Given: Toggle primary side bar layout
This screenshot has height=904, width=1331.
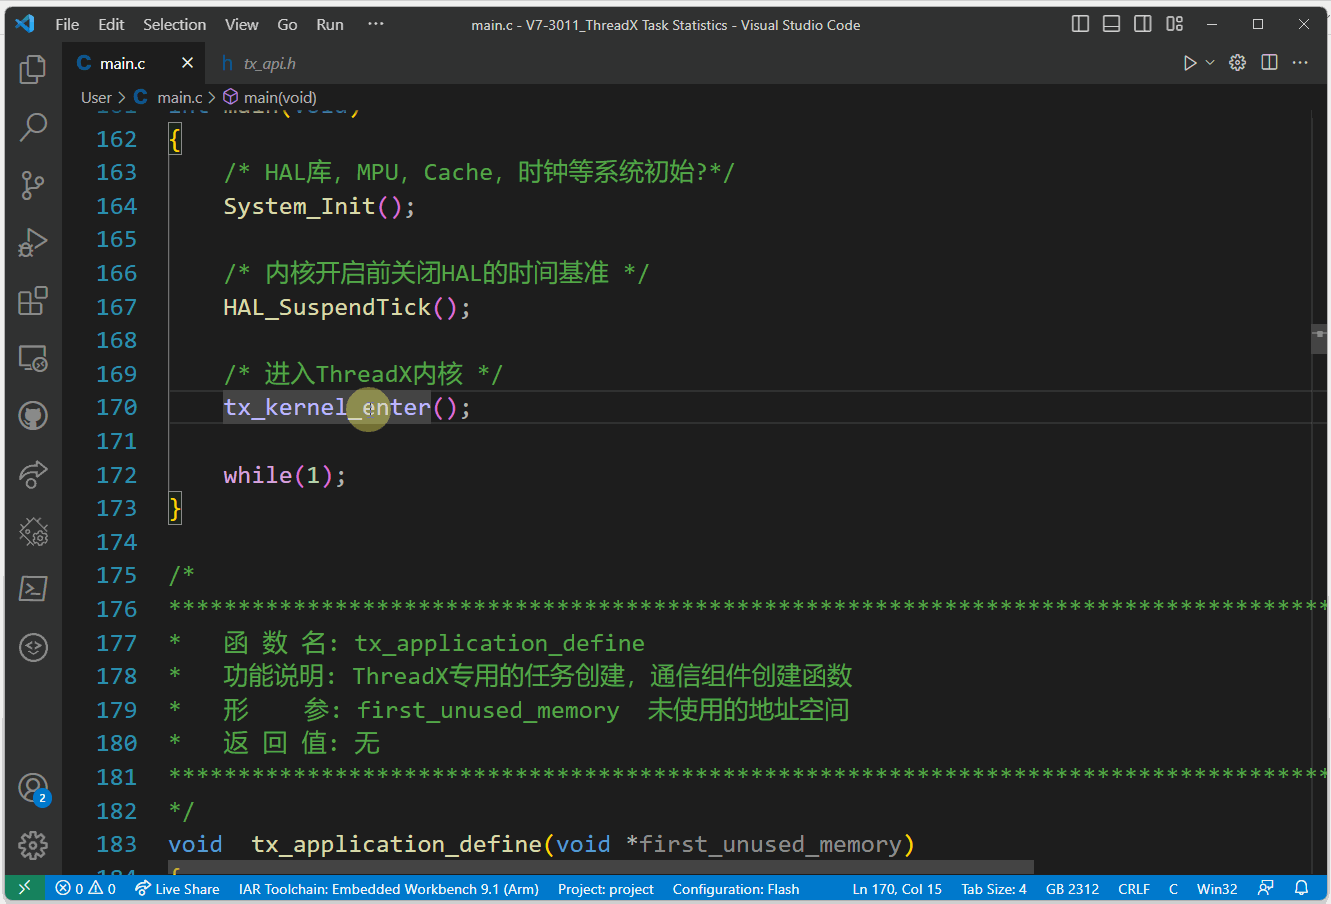Looking at the screenshot, I should tap(1080, 24).
